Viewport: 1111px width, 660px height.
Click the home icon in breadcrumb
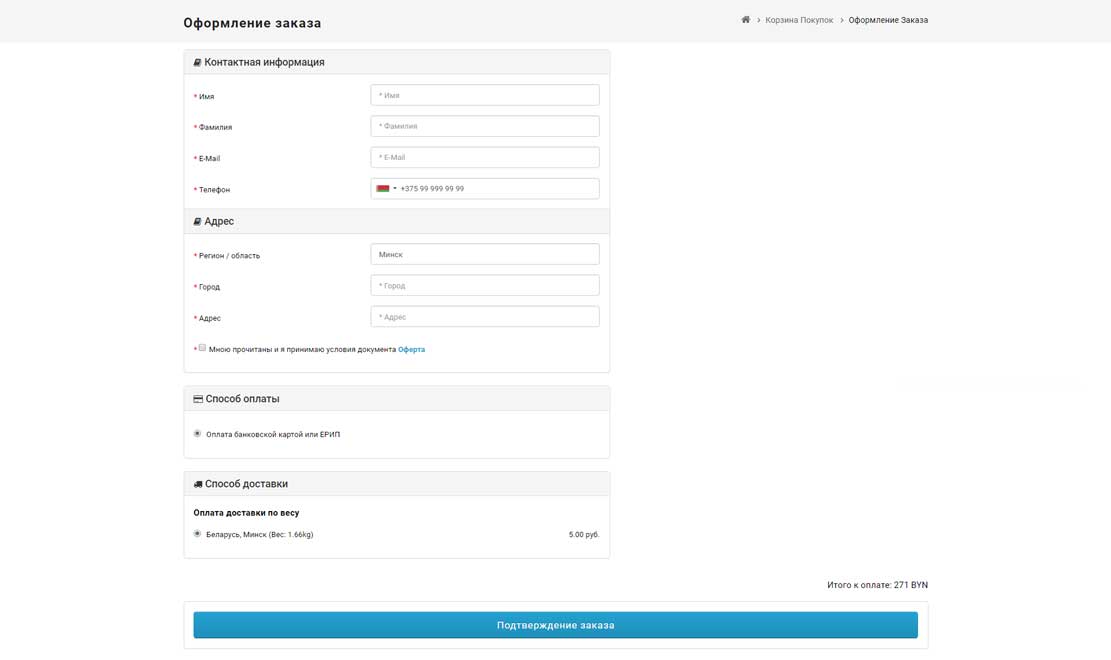pyautogui.click(x=745, y=20)
